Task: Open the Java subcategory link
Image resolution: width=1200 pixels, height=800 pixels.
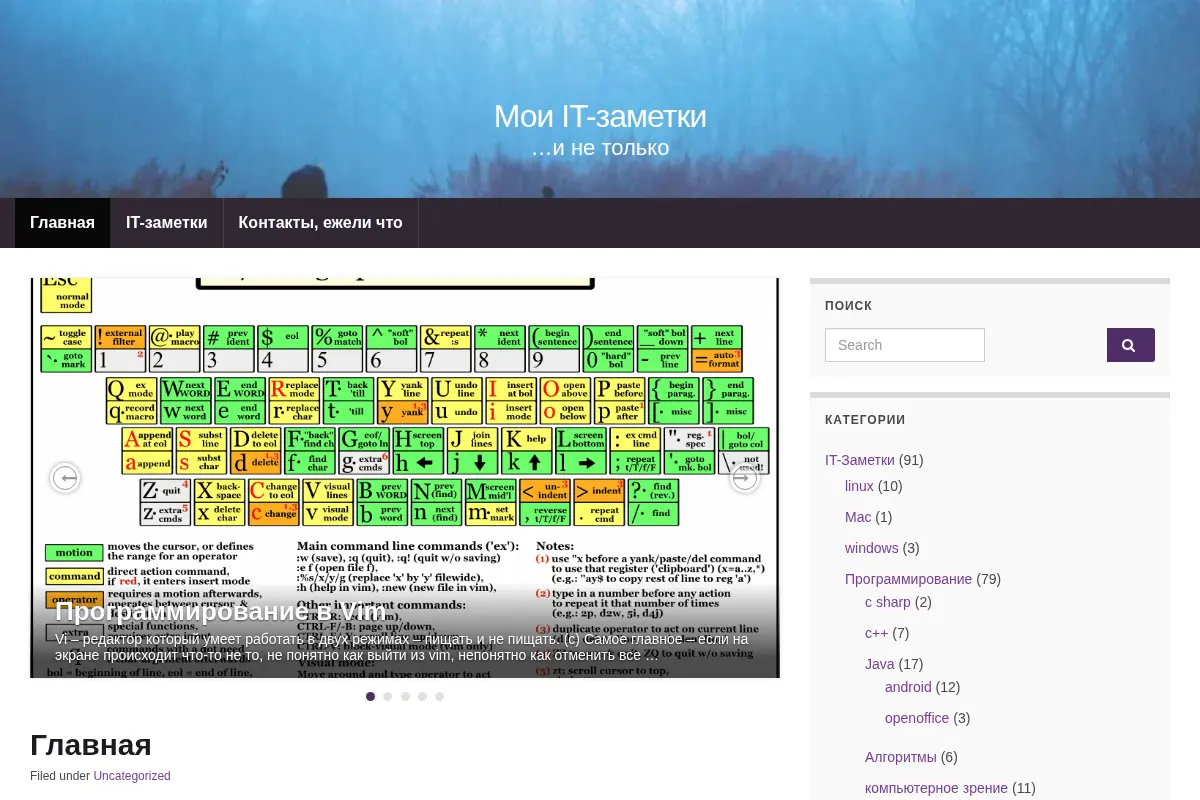Action: (880, 664)
